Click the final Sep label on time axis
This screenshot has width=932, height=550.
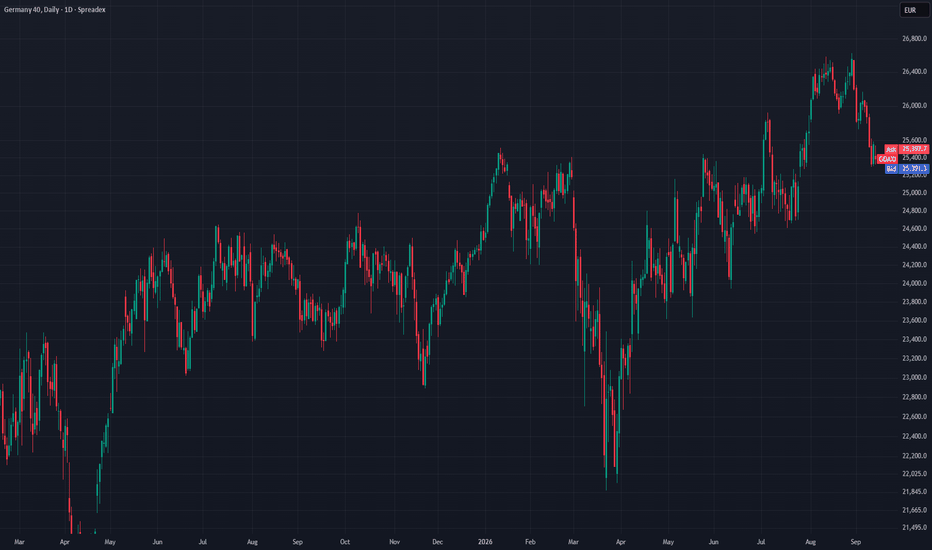coord(855,542)
